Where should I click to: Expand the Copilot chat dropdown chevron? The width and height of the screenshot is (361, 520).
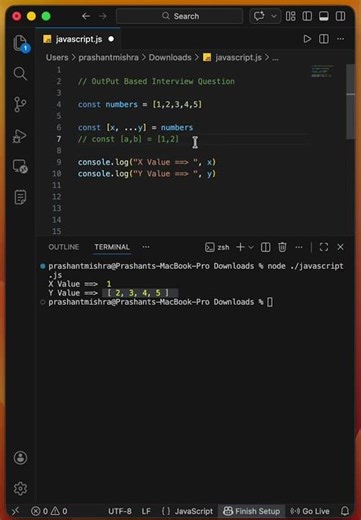pyautogui.click(x=274, y=16)
